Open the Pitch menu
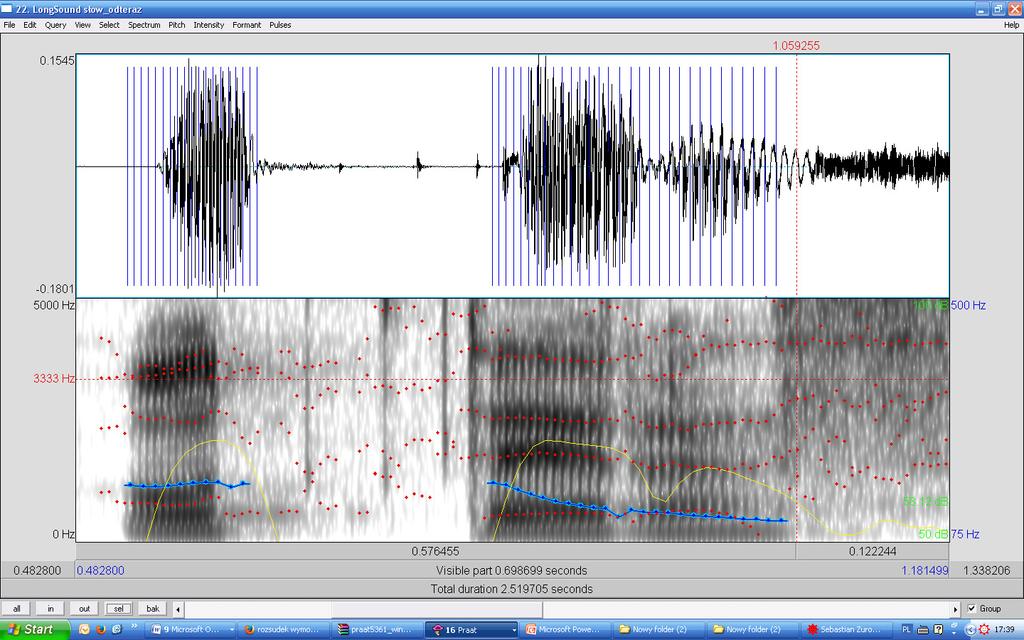The image size is (1024, 640). point(176,25)
